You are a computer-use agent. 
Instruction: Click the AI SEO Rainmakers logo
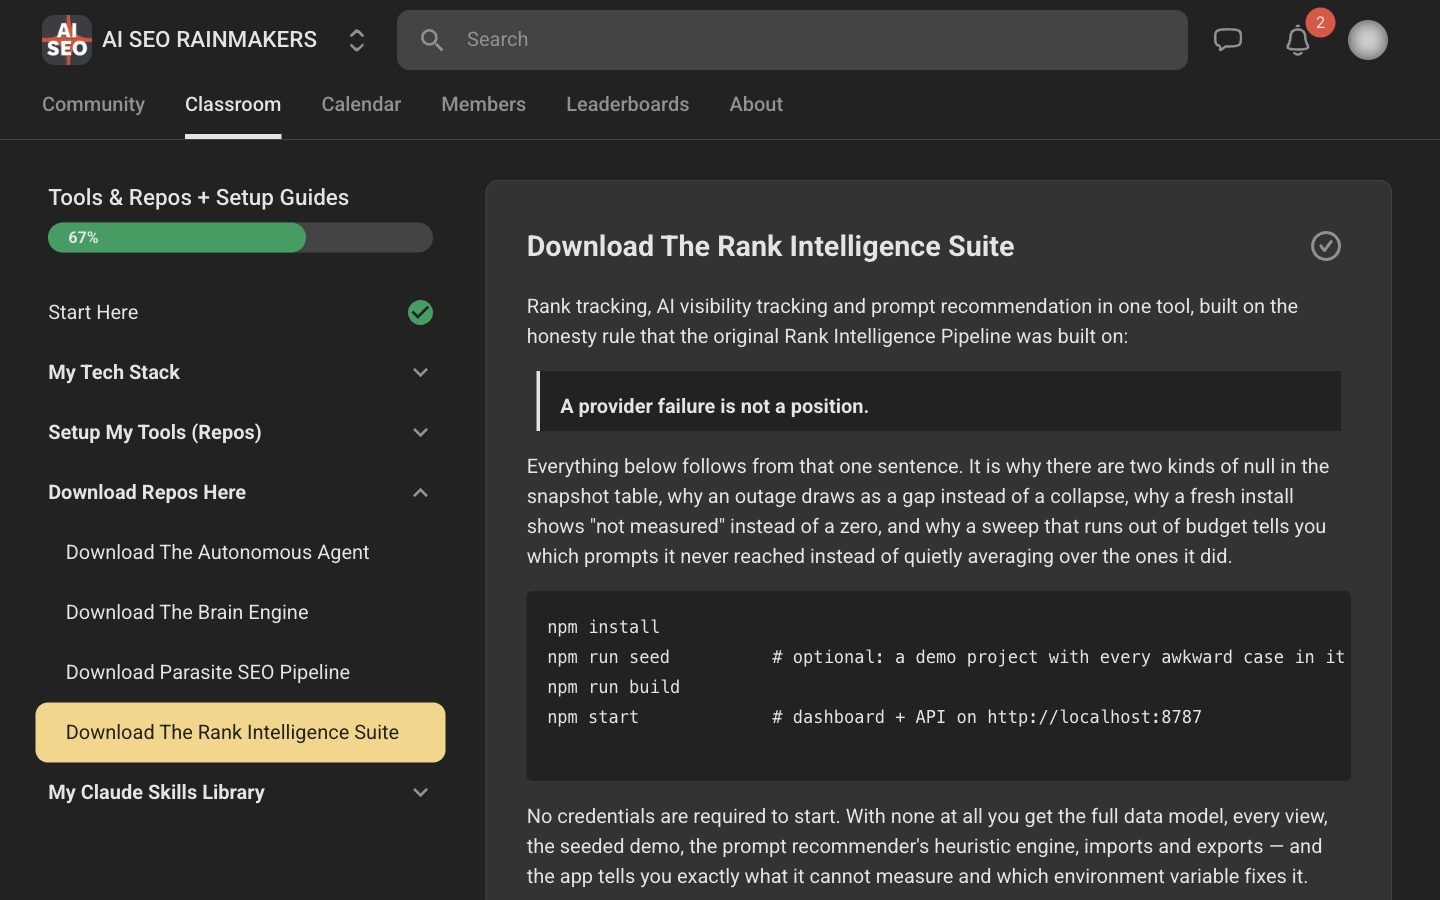[x=67, y=40]
